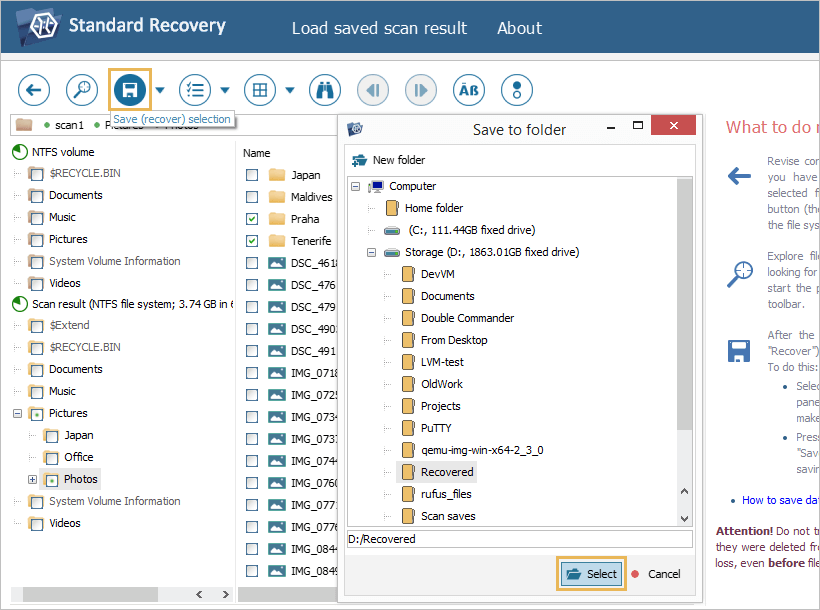Image resolution: width=820 pixels, height=610 pixels.
Task: Check the DSC_4618 image checkbox
Action: [252, 263]
